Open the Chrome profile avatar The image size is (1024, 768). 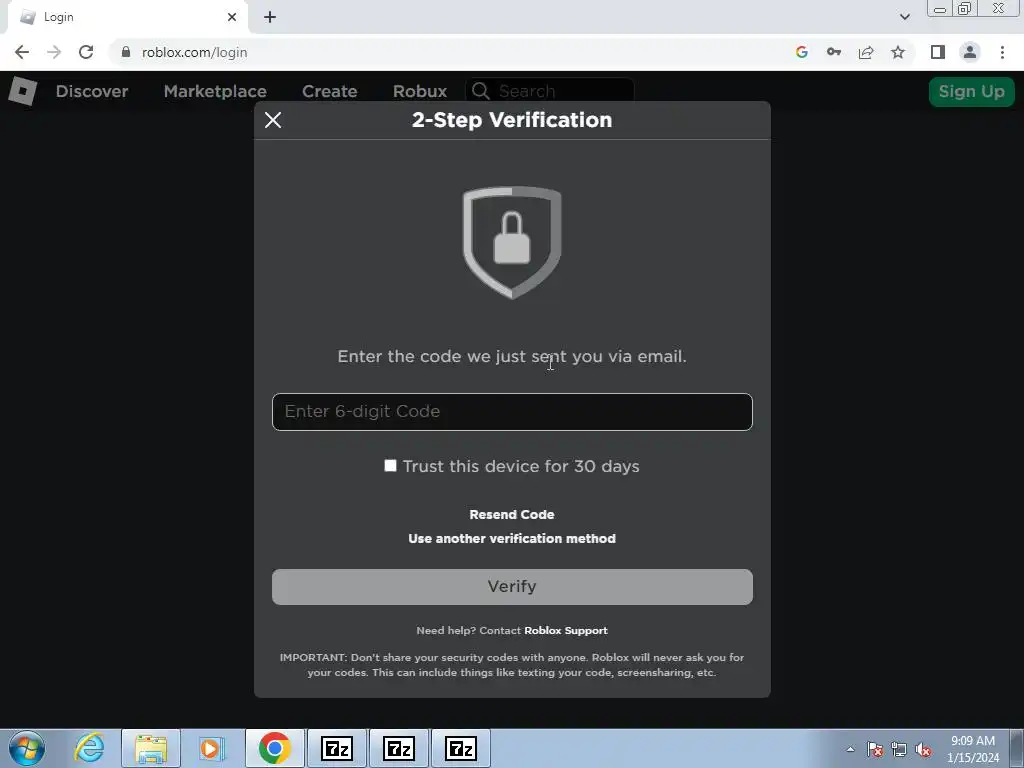970,52
